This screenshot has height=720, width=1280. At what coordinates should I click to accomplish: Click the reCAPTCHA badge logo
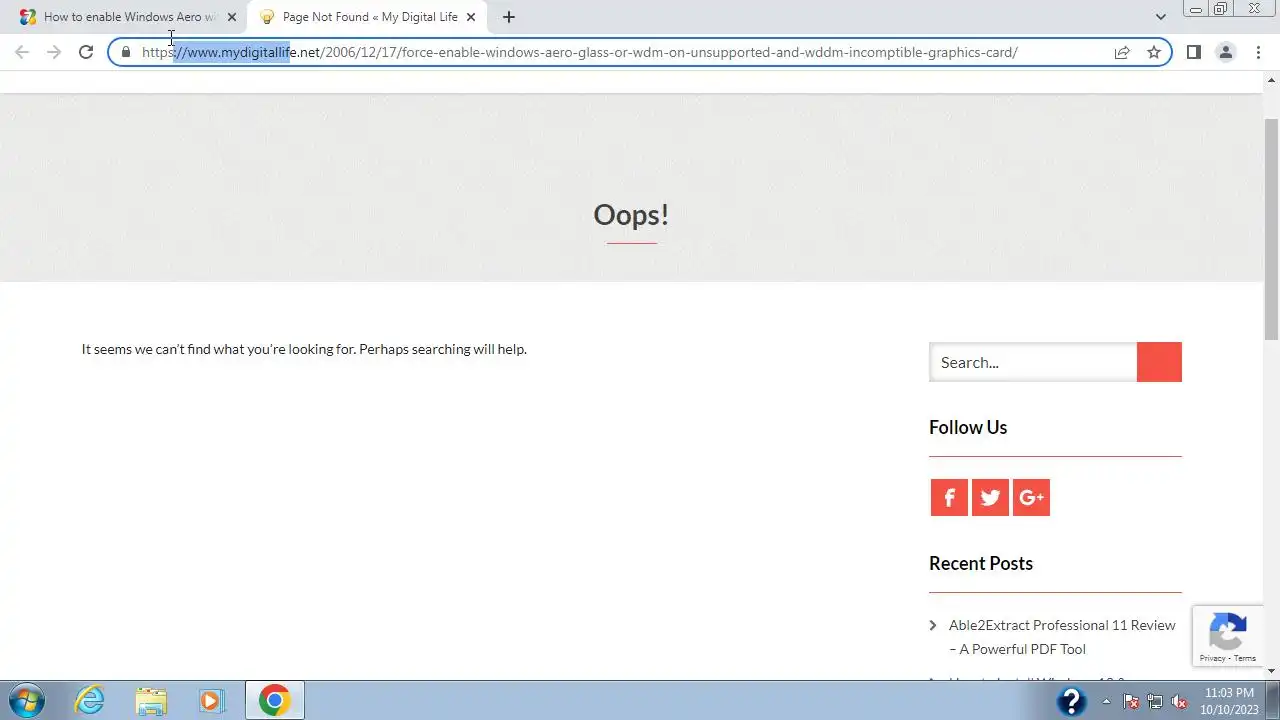coord(1227,630)
